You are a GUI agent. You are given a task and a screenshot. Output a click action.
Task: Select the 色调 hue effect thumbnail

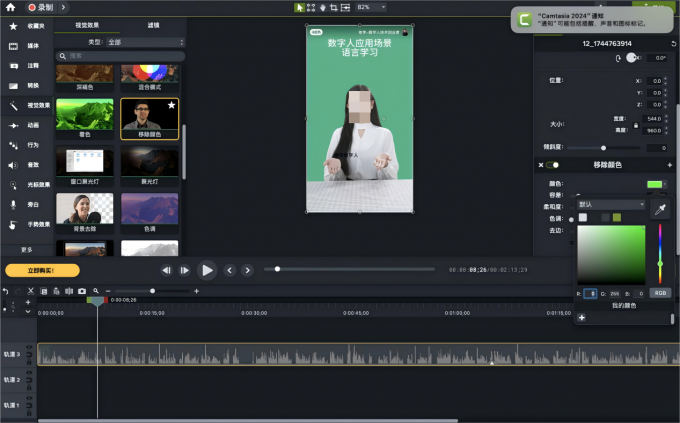tap(150, 213)
